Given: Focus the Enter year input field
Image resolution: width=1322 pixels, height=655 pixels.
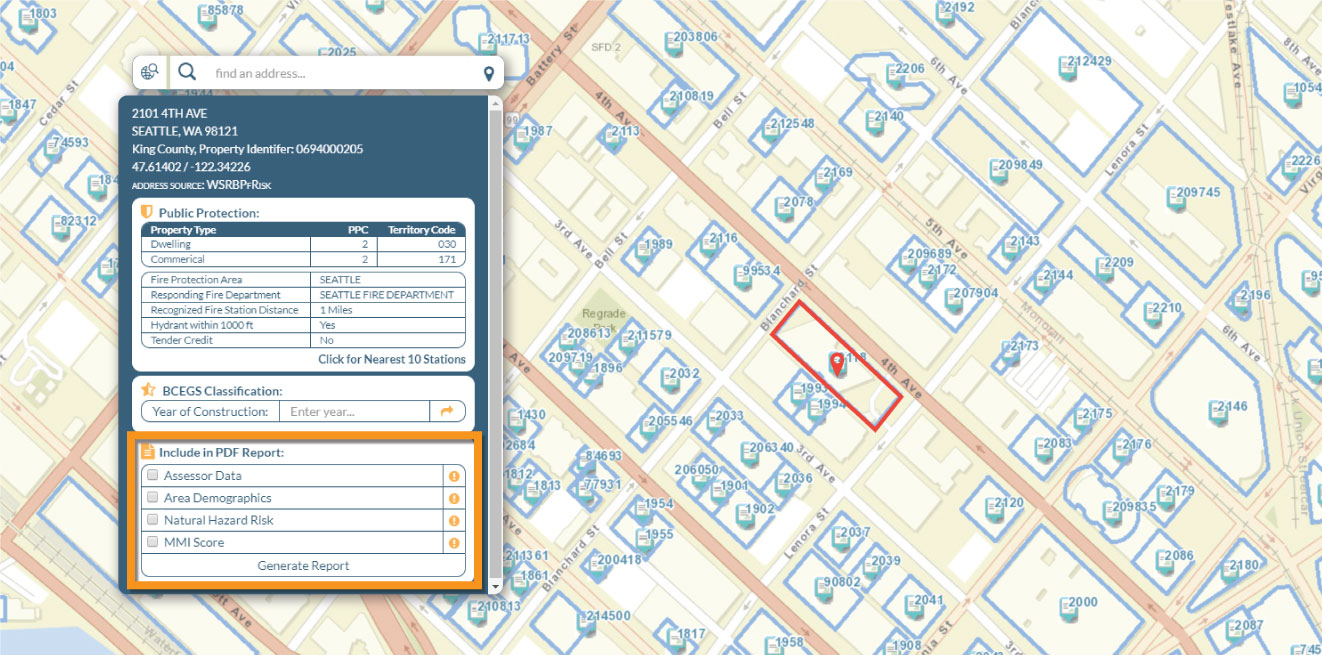Looking at the screenshot, I should pos(354,411).
